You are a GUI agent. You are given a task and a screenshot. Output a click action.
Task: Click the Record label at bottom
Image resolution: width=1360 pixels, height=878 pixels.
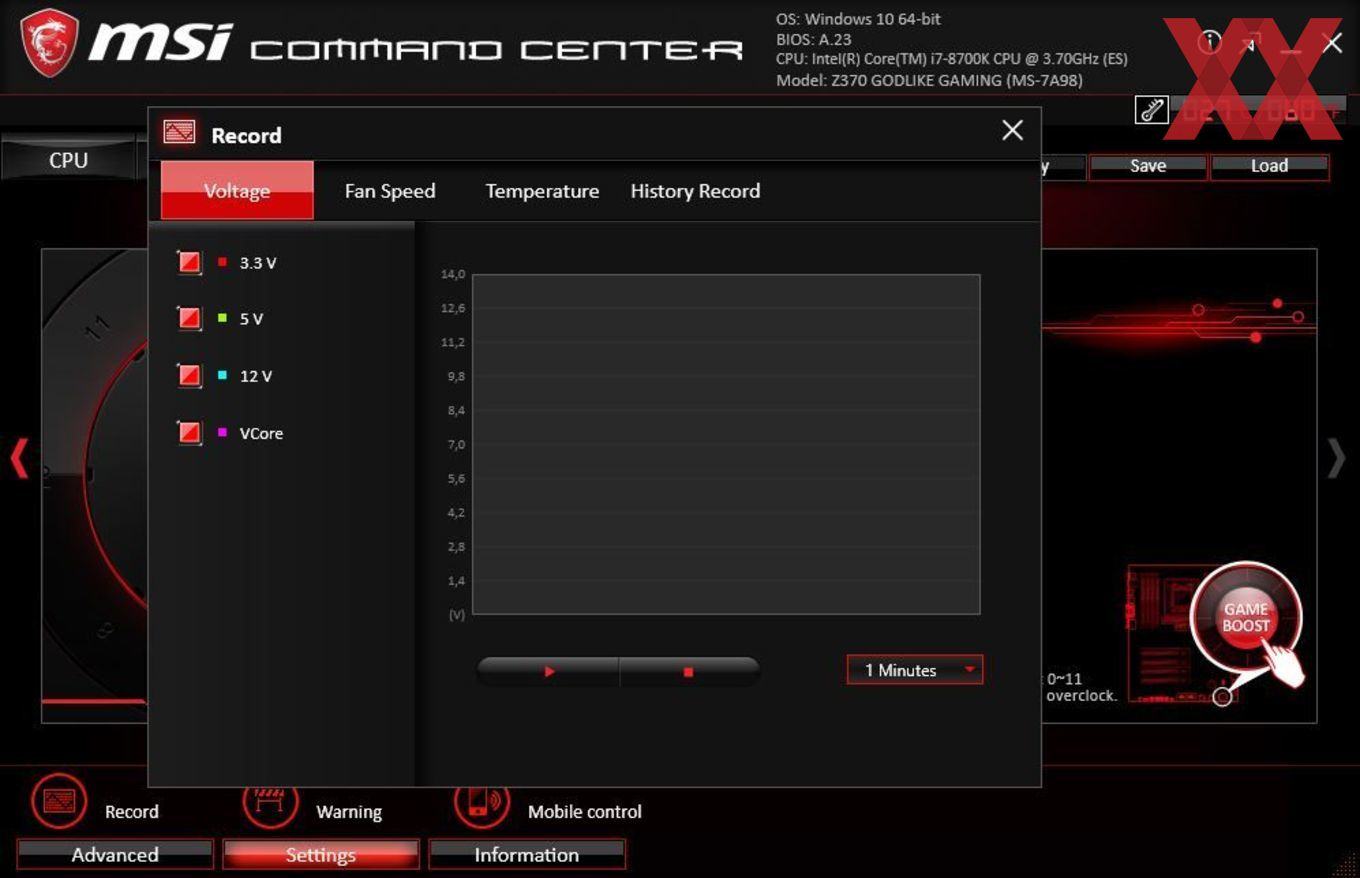(x=132, y=812)
